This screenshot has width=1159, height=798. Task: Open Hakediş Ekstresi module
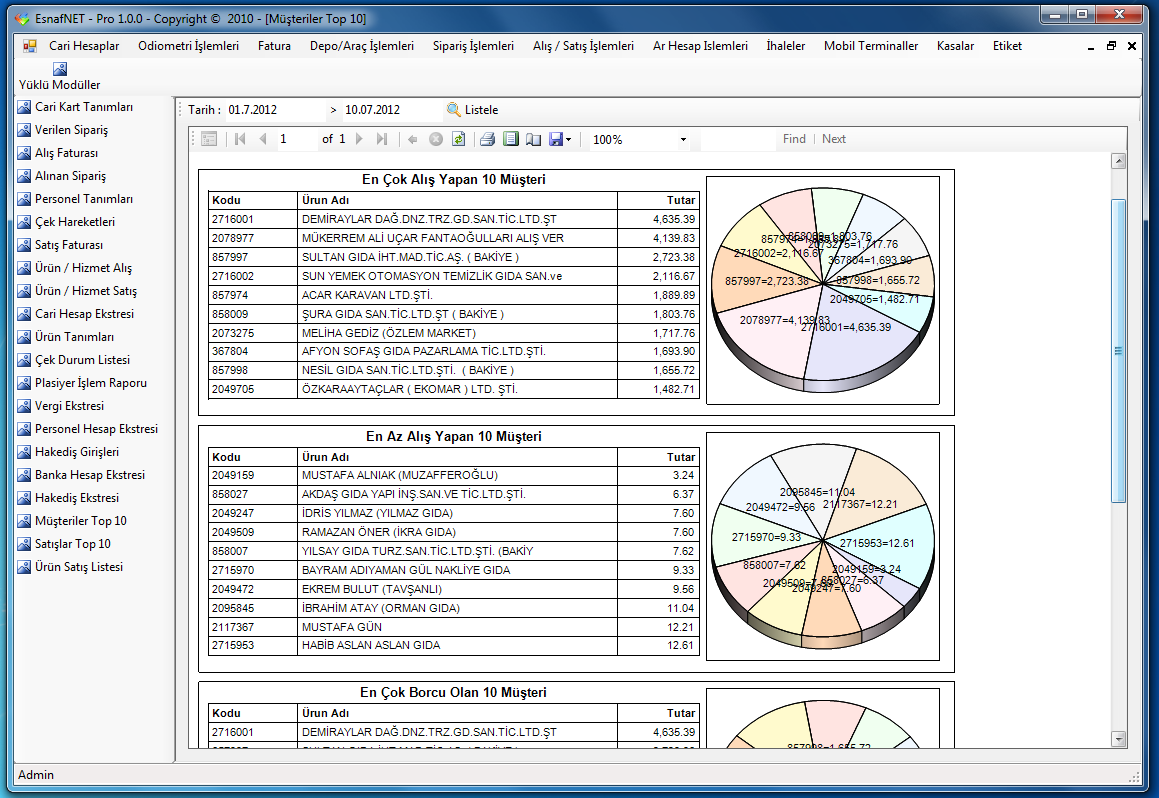point(68,497)
